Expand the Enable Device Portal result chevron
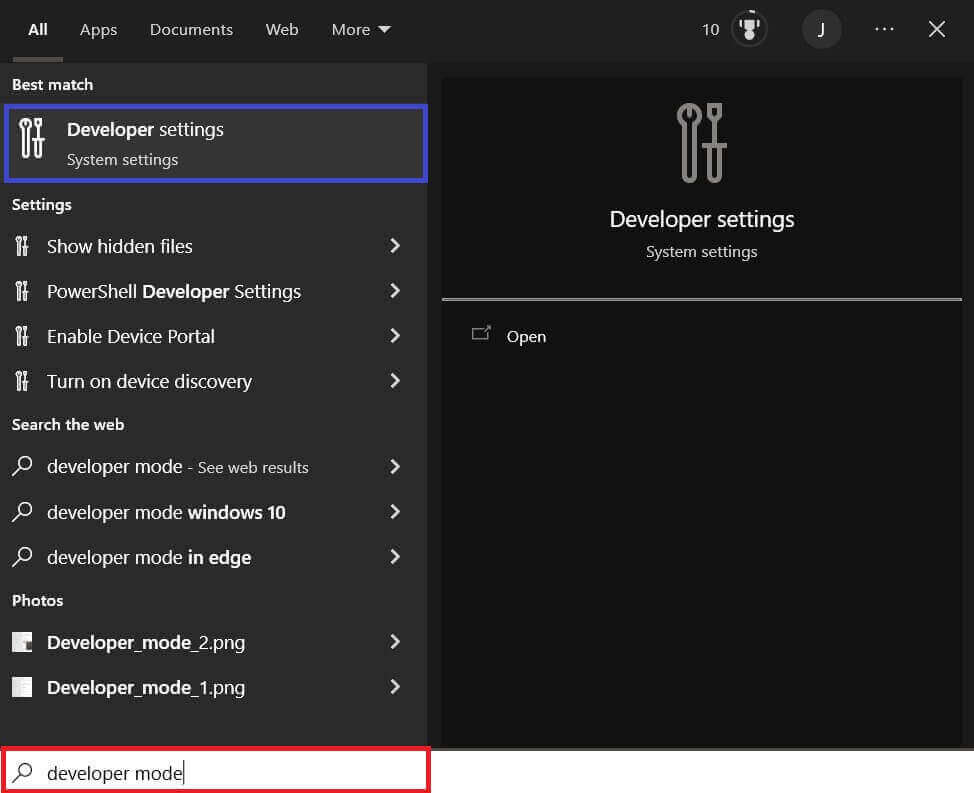The width and height of the screenshot is (974, 793). (395, 336)
